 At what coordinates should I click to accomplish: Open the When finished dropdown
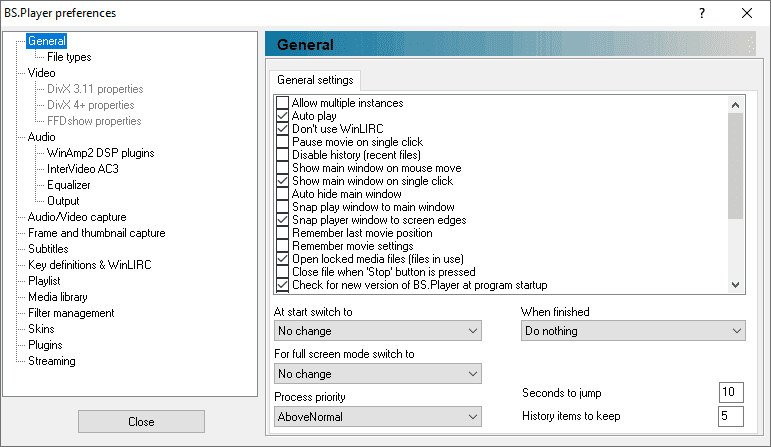[x=633, y=331]
